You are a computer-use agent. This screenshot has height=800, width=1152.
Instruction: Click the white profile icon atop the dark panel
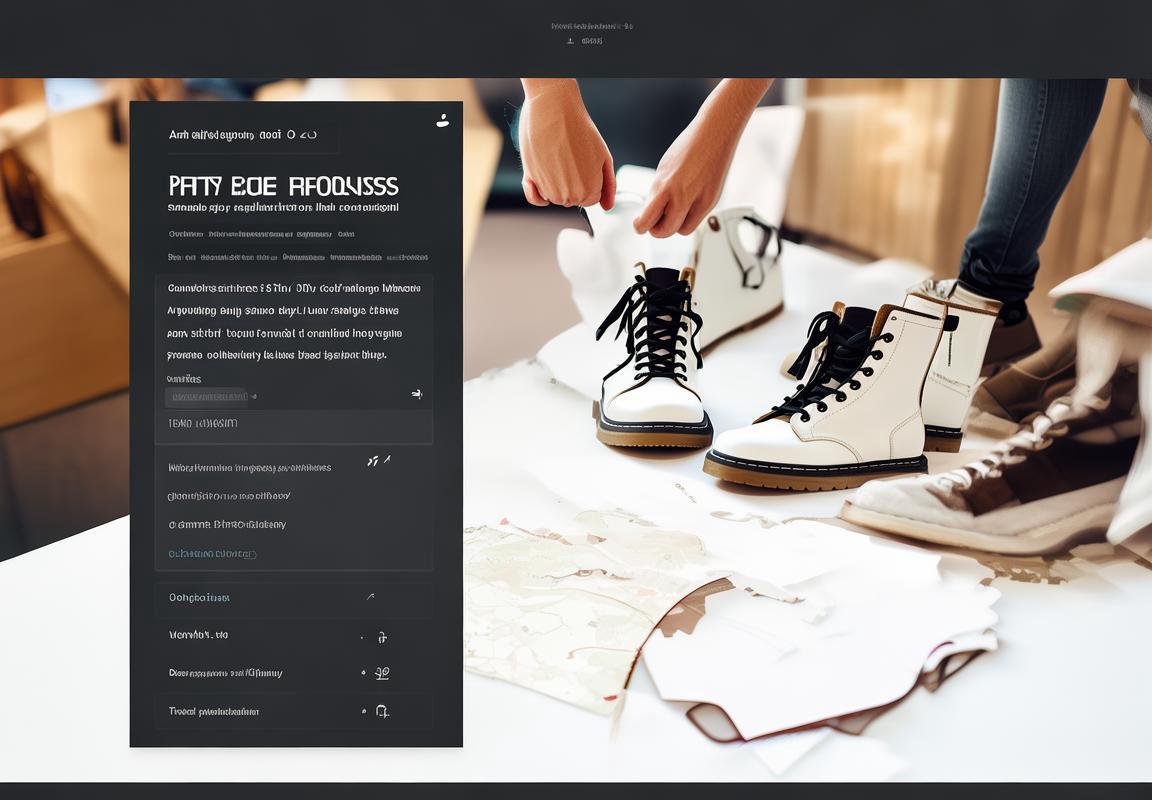click(442, 120)
